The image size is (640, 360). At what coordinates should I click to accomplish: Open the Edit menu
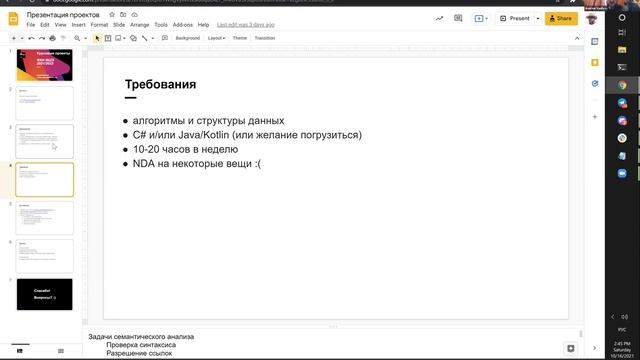[x=44, y=25]
